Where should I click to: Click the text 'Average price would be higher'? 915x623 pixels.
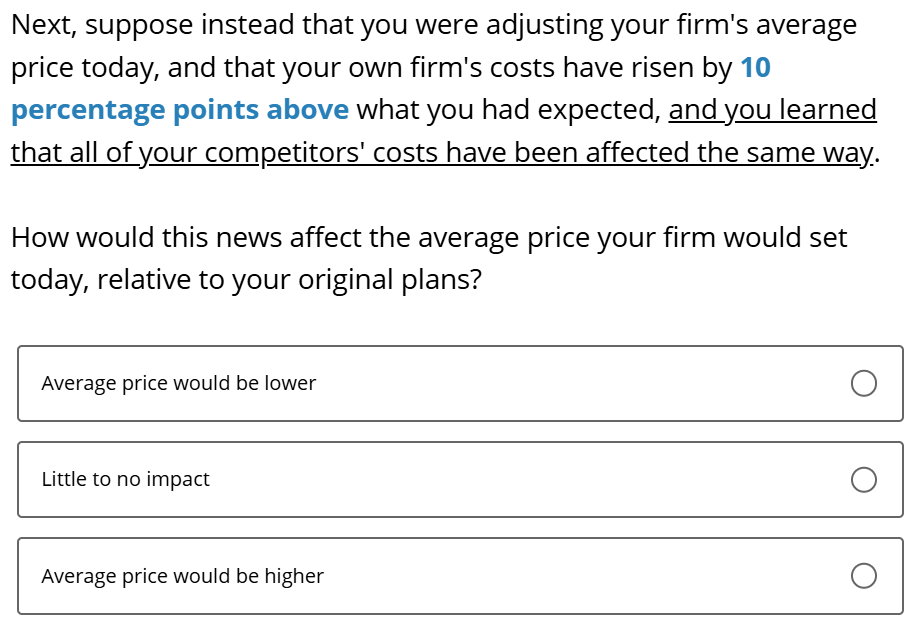coord(182,576)
